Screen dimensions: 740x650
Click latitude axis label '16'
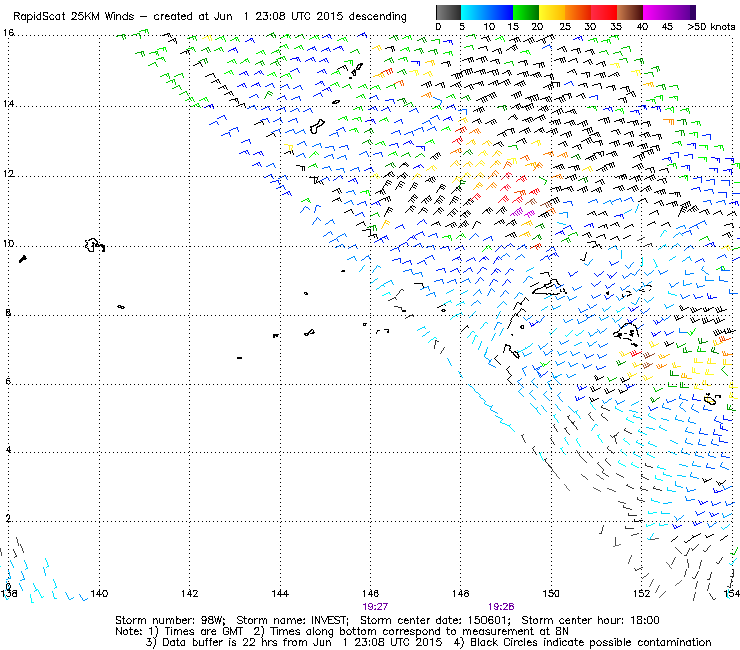[x=8, y=33]
